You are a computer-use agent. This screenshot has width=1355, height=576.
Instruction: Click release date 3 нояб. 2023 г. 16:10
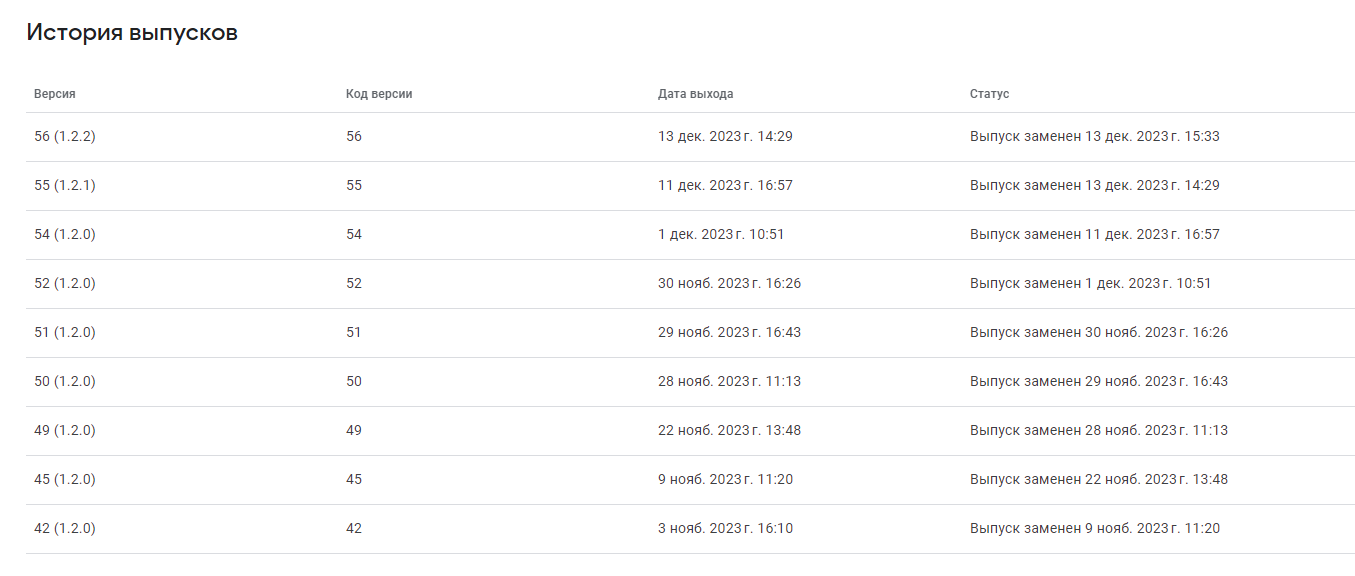725,529
